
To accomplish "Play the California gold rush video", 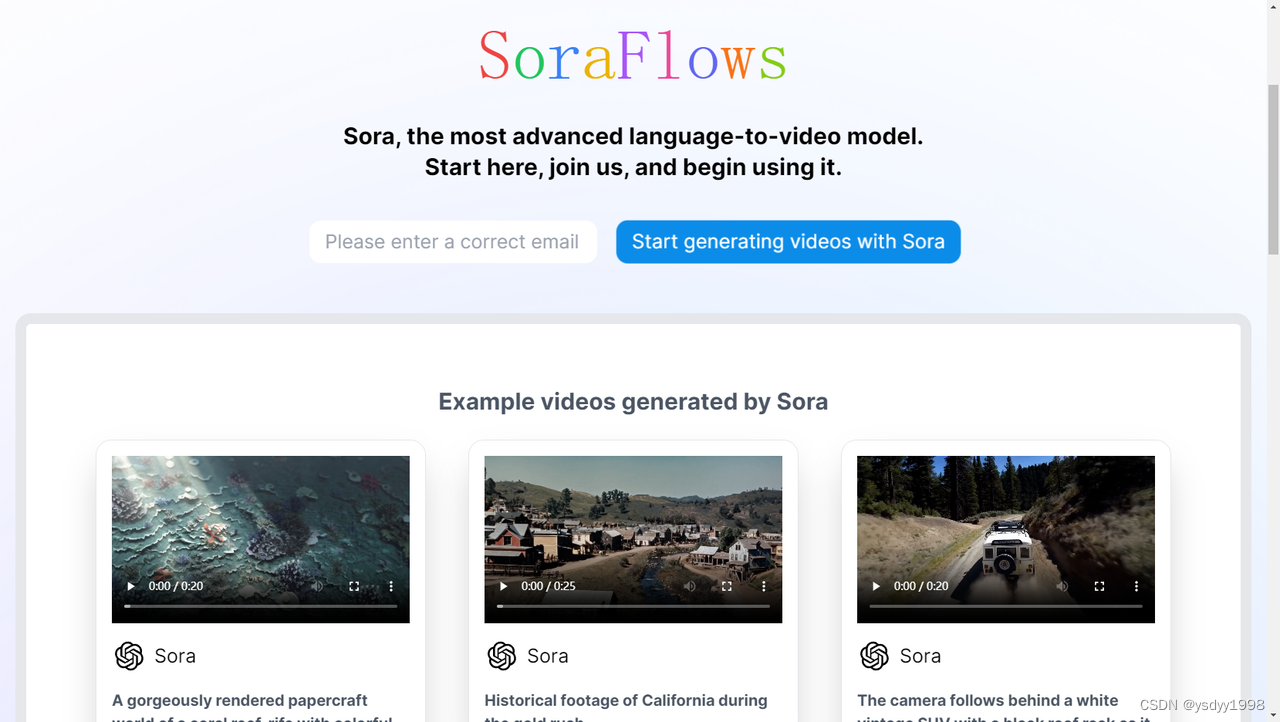I will (x=503, y=586).
